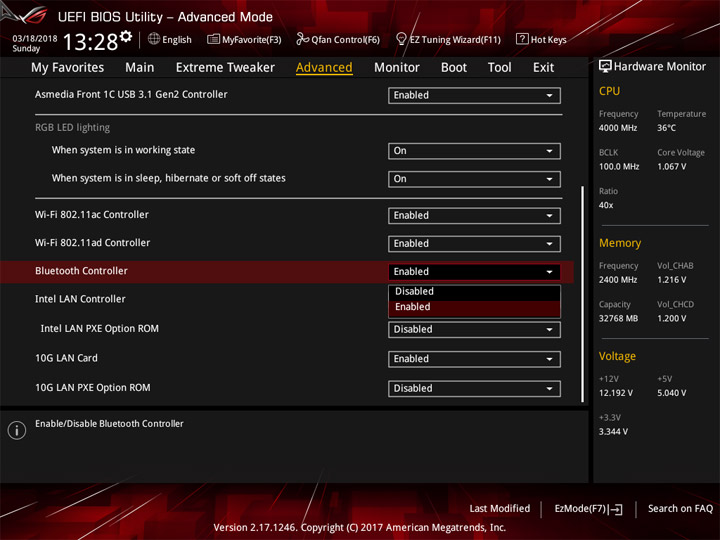This screenshot has height=540, width=720.
Task: Click the settings list vertical scrollbar
Action: point(583,294)
